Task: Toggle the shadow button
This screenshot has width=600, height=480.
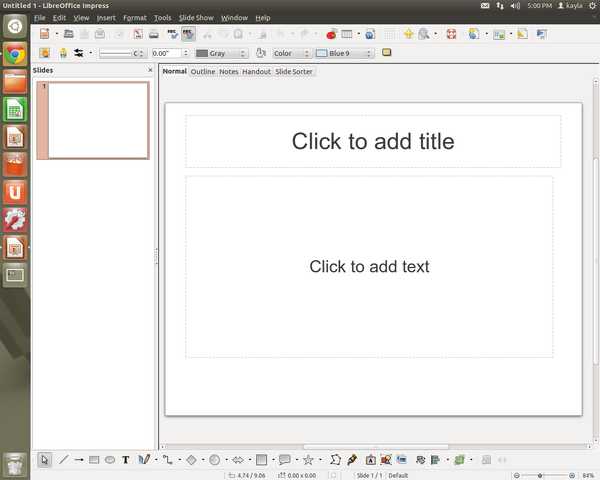Action: click(386, 52)
